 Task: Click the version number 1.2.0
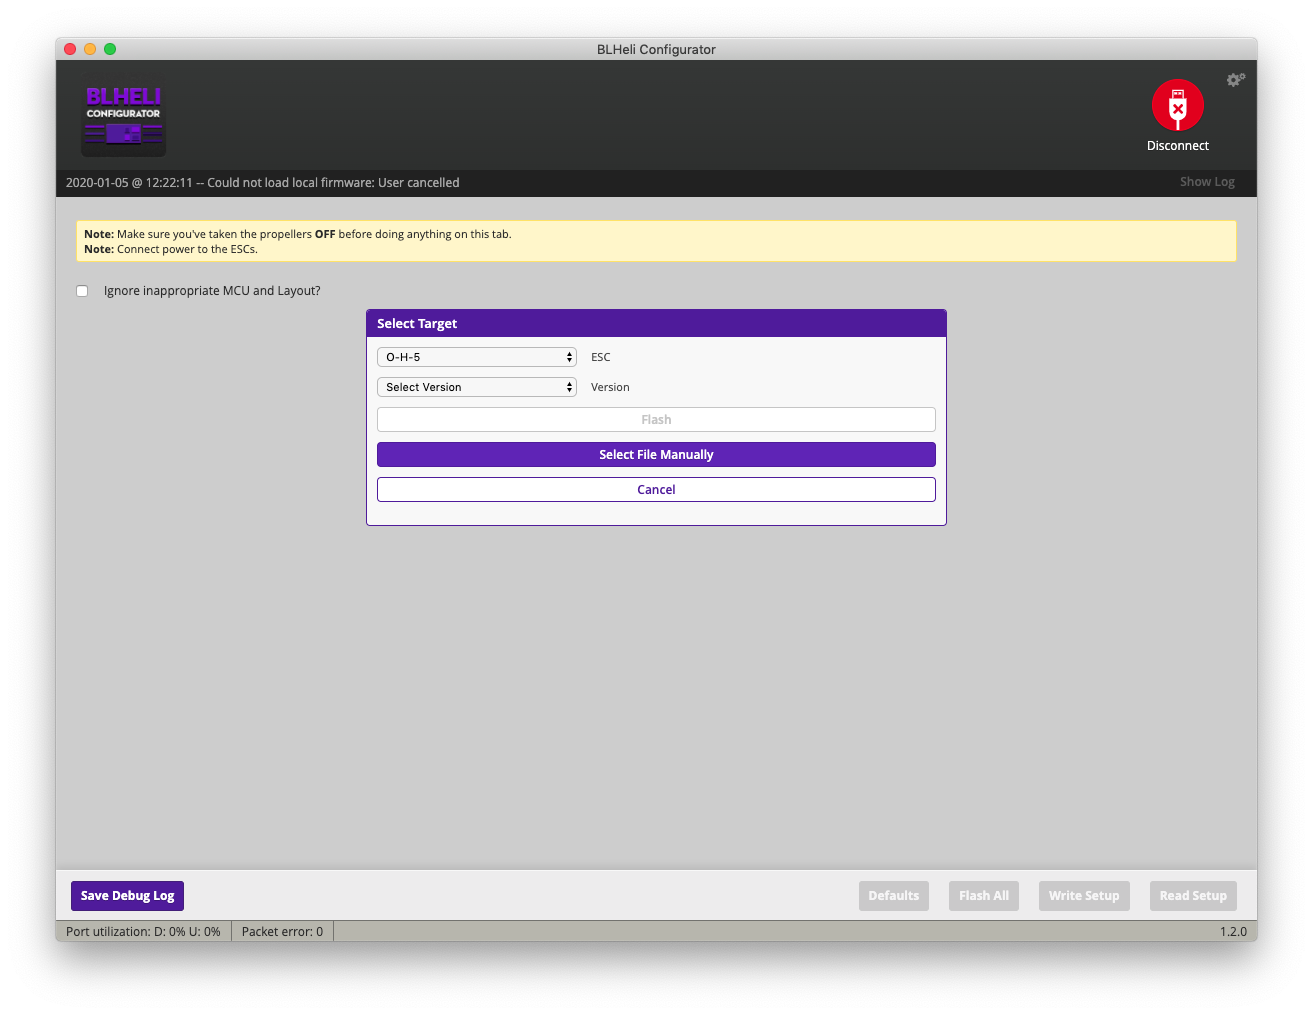click(1233, 932)
